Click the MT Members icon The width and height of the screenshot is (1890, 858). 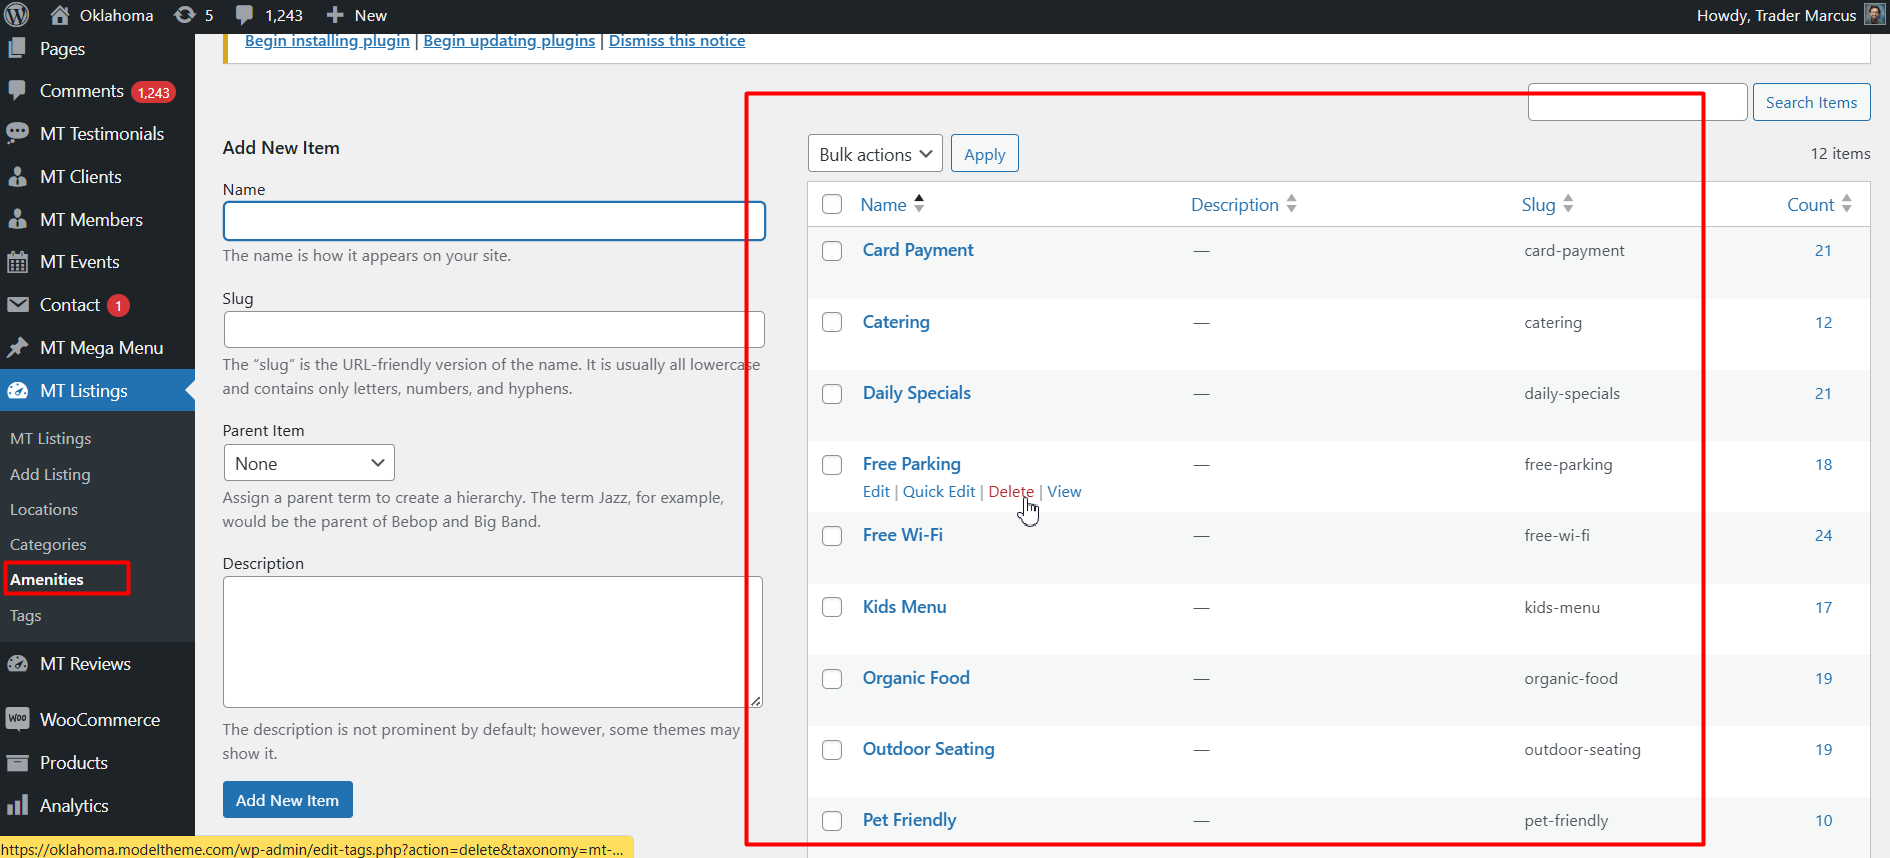click(x=17, y=220)
